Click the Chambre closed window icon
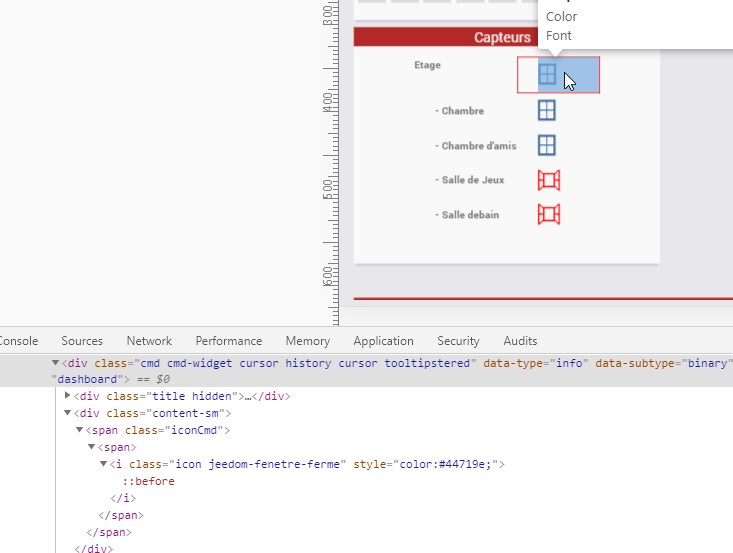733x553 pixels. click(547, 110)
